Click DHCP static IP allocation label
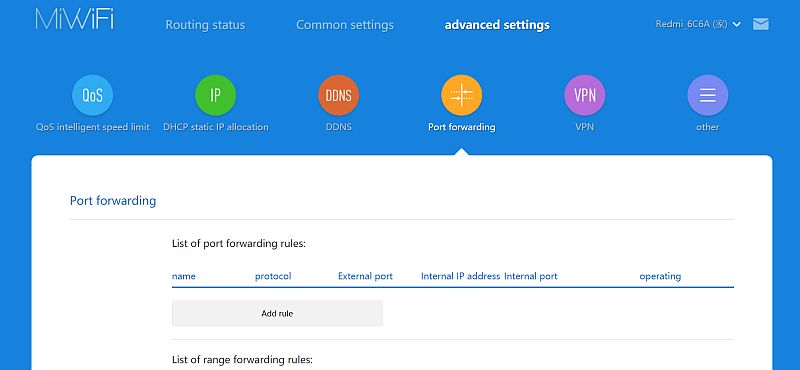Screen dimensions: 800x370 (x=216, y=127)
